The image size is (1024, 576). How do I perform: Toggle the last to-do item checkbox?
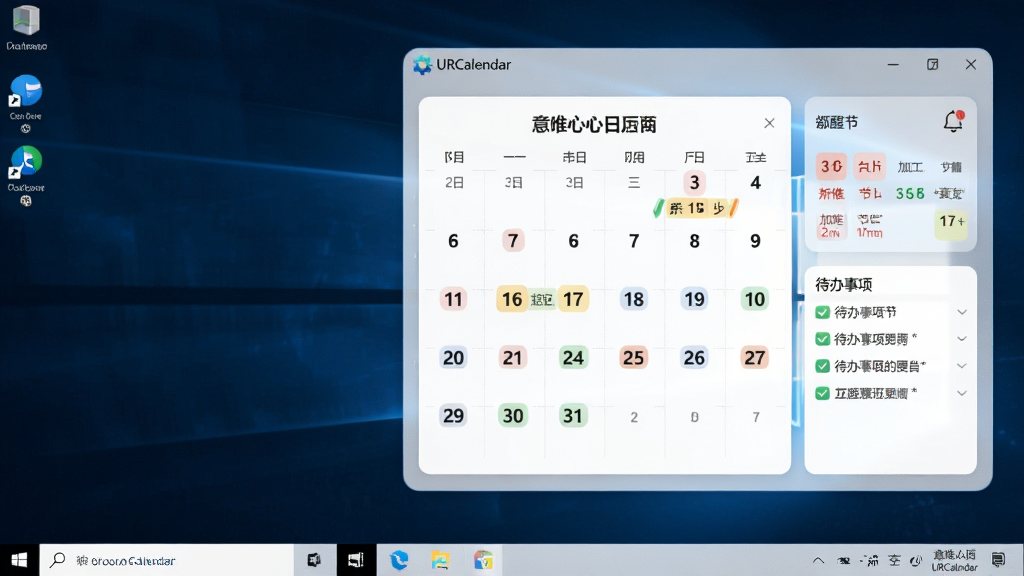tap(822, 393)
